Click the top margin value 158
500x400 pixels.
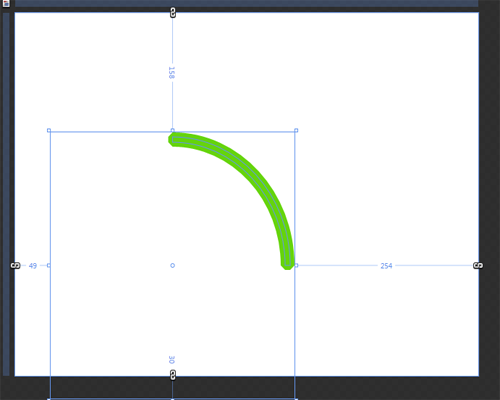[x=171, y=73]
